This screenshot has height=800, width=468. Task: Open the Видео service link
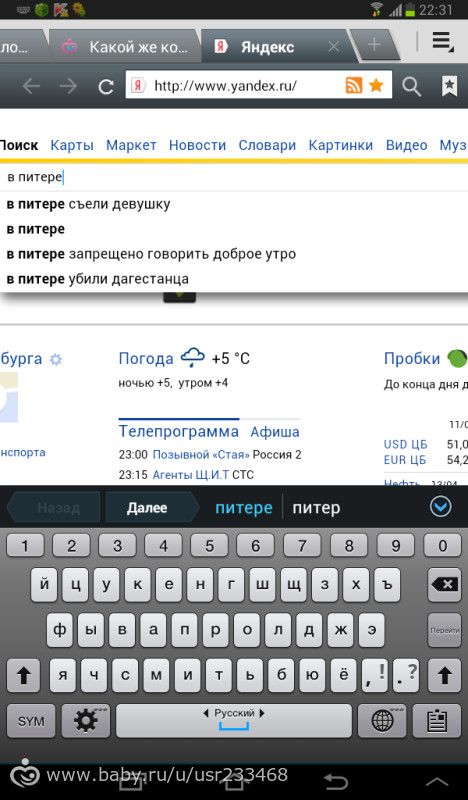pyautogui.click(x=407, y=145)
